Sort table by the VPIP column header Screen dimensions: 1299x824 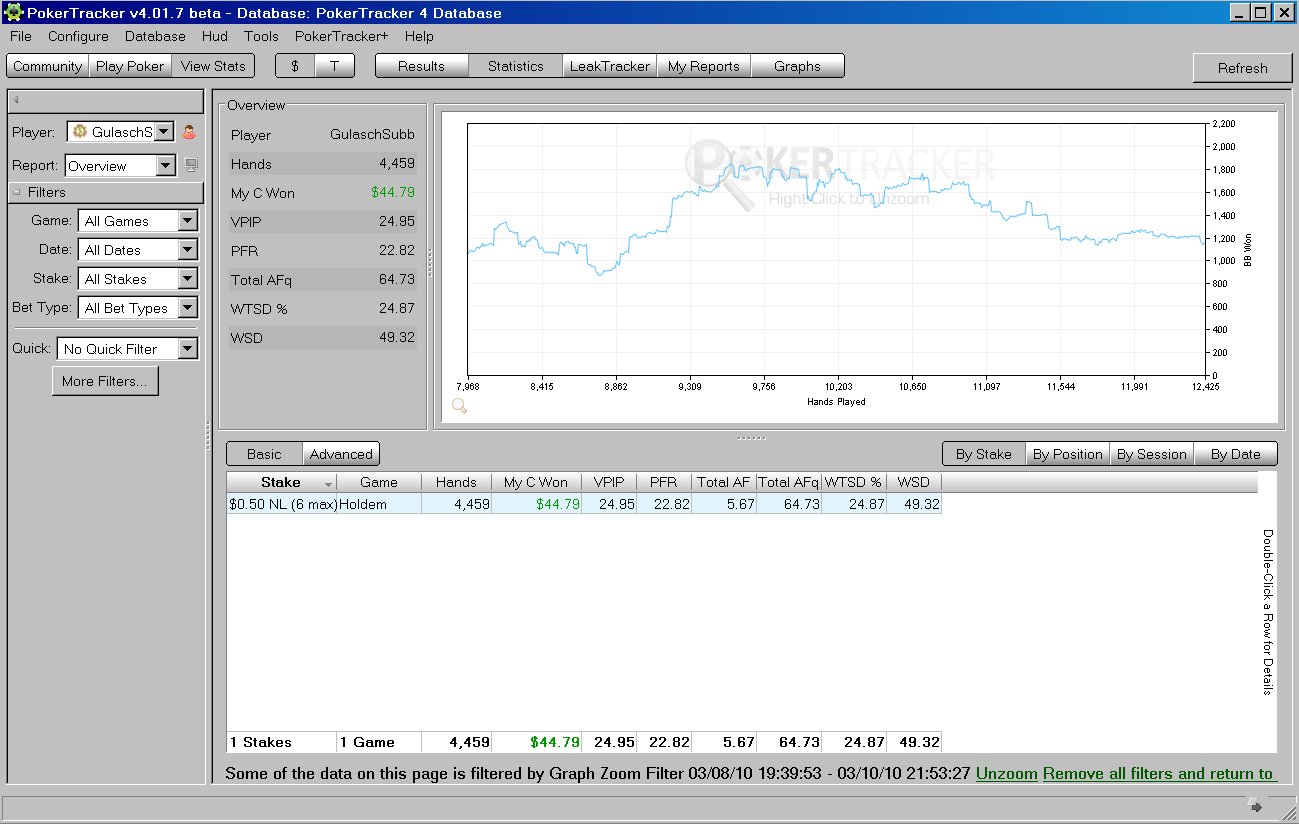pyautogui.click(x=609, y=482)
